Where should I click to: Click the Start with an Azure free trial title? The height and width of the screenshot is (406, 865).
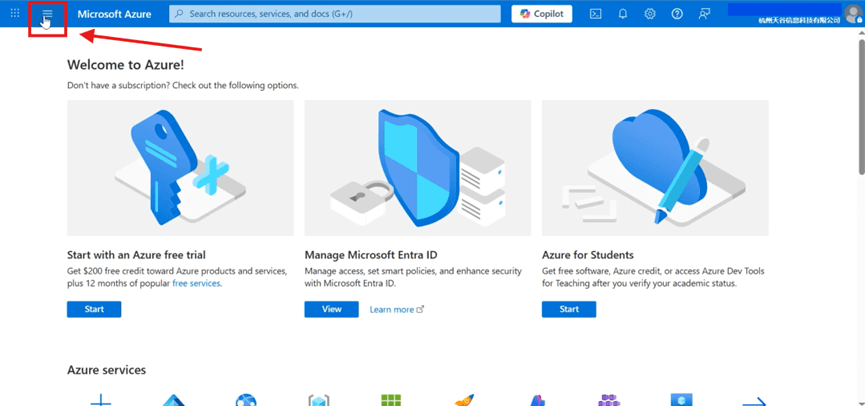click(136, 255)
